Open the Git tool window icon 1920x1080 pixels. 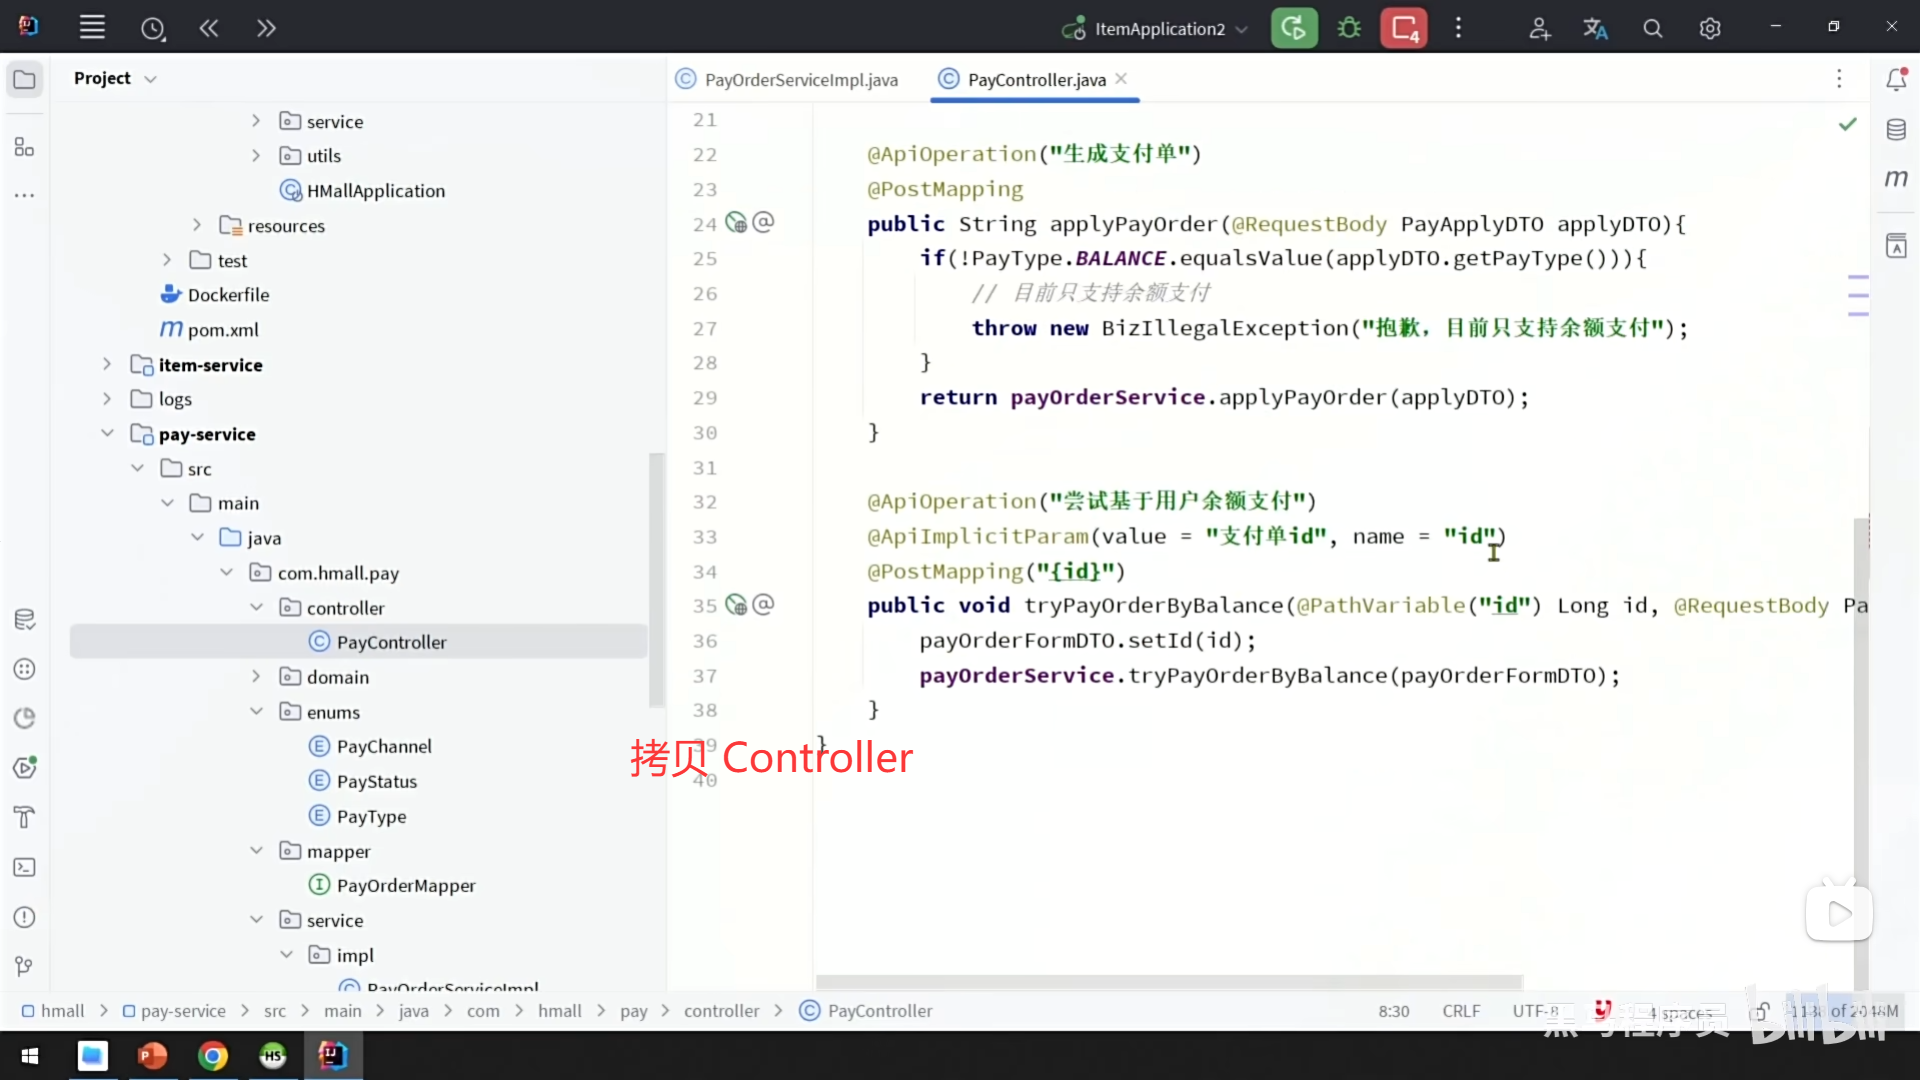(x=25, y=966)
